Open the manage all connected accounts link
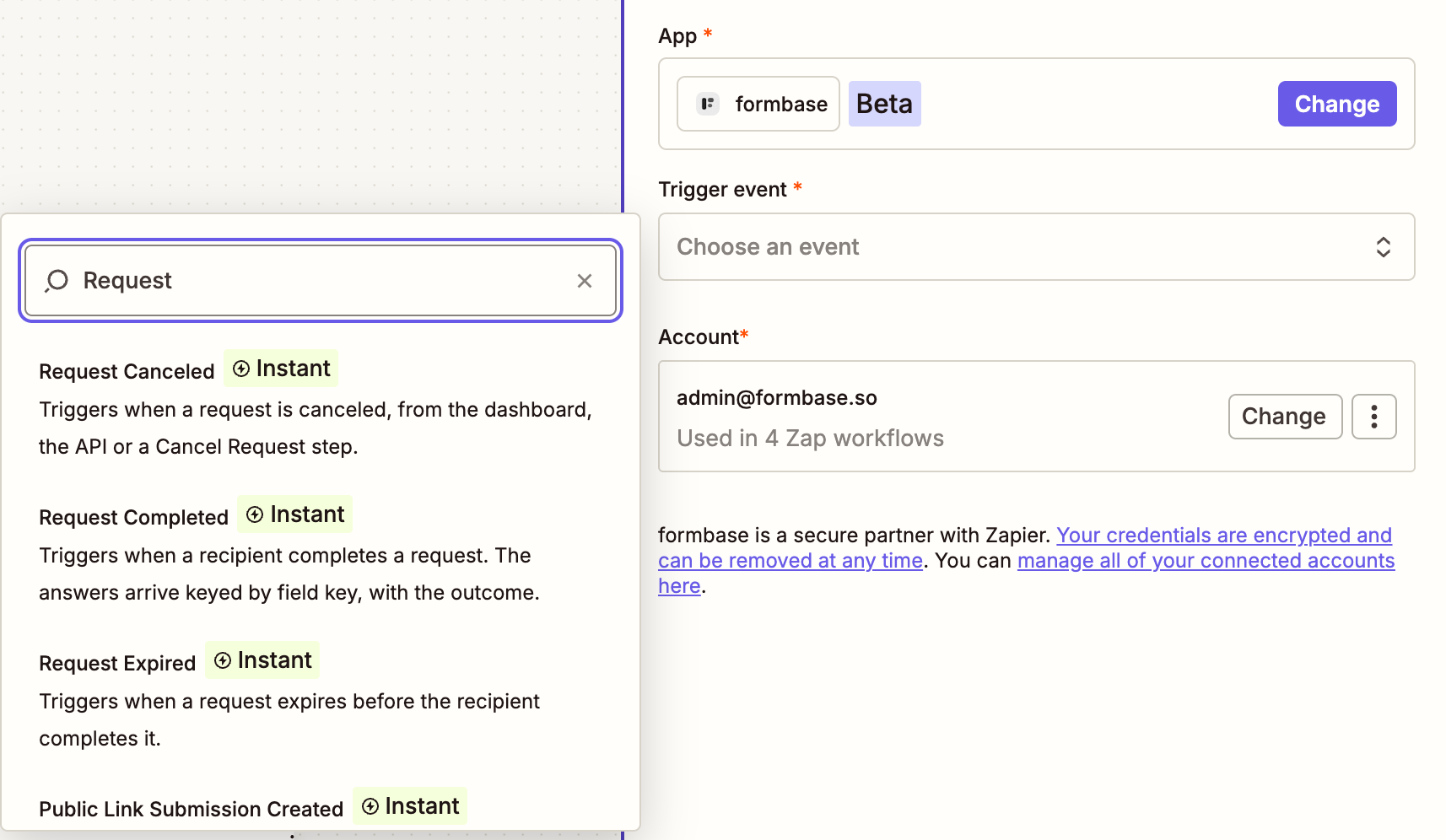 click(1026, 573)
